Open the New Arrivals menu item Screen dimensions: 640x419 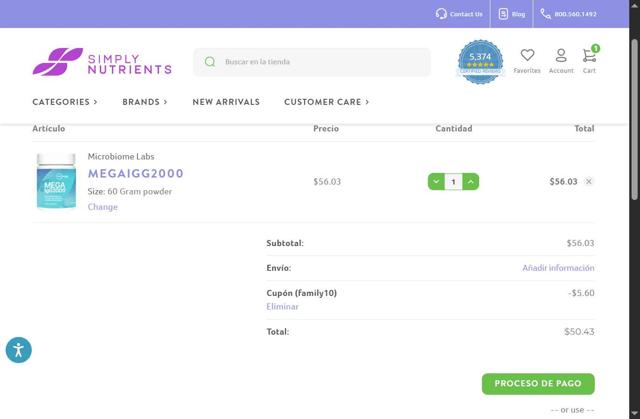pyautogui.click(x=226, y=102)
